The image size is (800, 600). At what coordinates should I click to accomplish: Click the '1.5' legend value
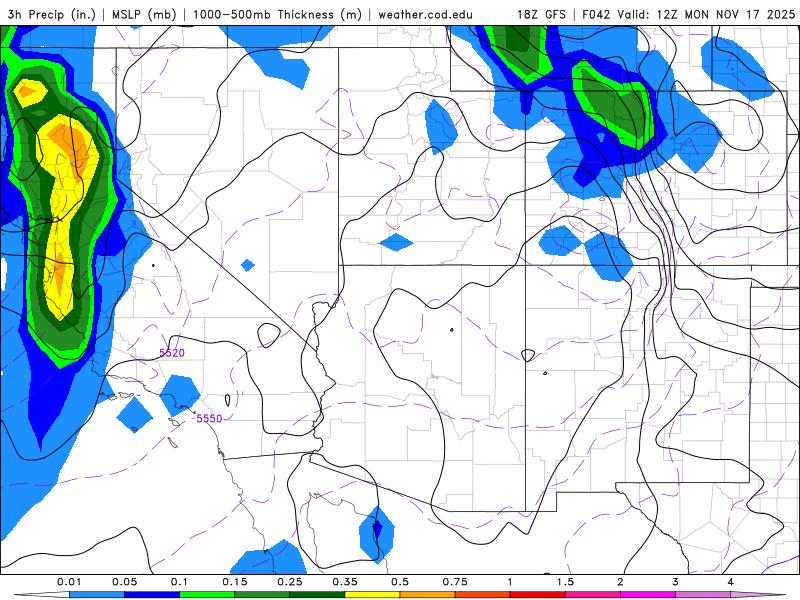tap(565, 582)
